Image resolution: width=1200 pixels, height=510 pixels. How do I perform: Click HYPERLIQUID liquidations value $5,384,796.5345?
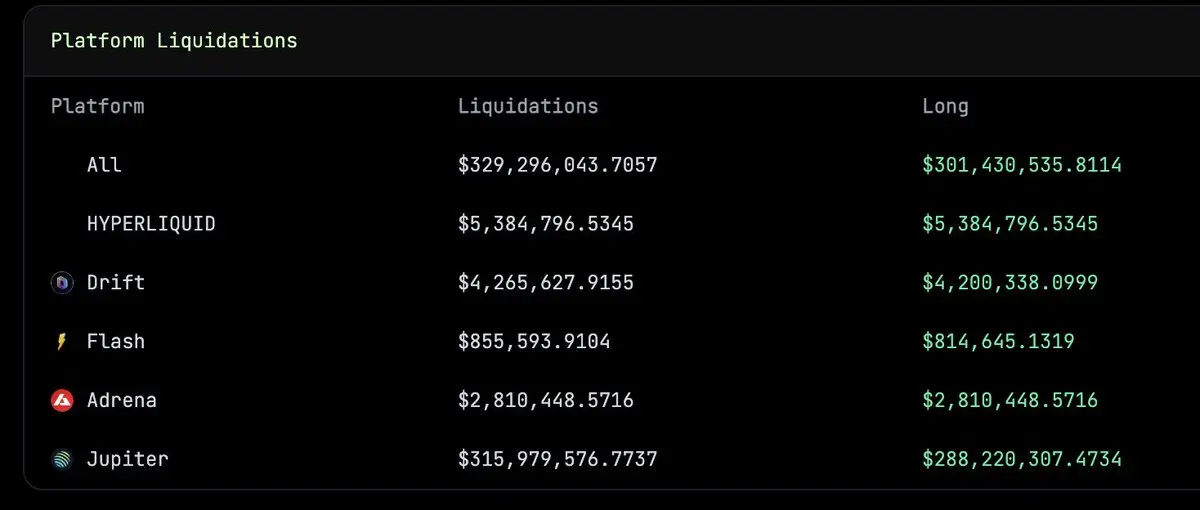pyautogui.click(x=546, y=224)
